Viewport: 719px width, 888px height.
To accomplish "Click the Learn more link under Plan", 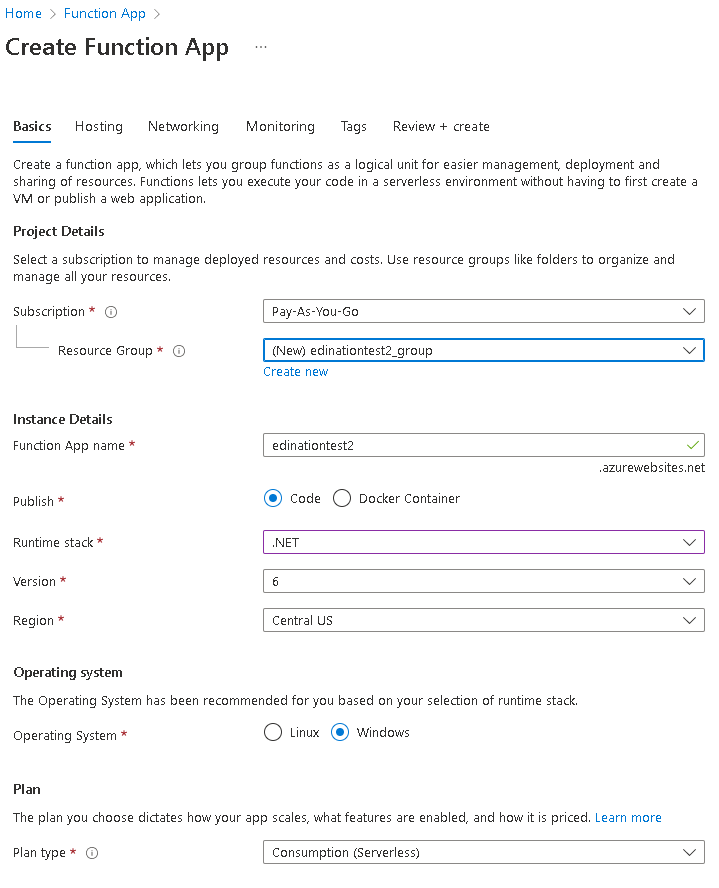I will pos(628,817).
